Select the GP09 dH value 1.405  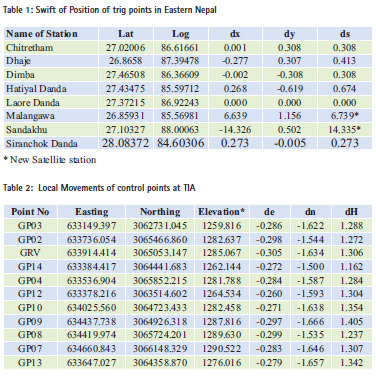(352, 322)
